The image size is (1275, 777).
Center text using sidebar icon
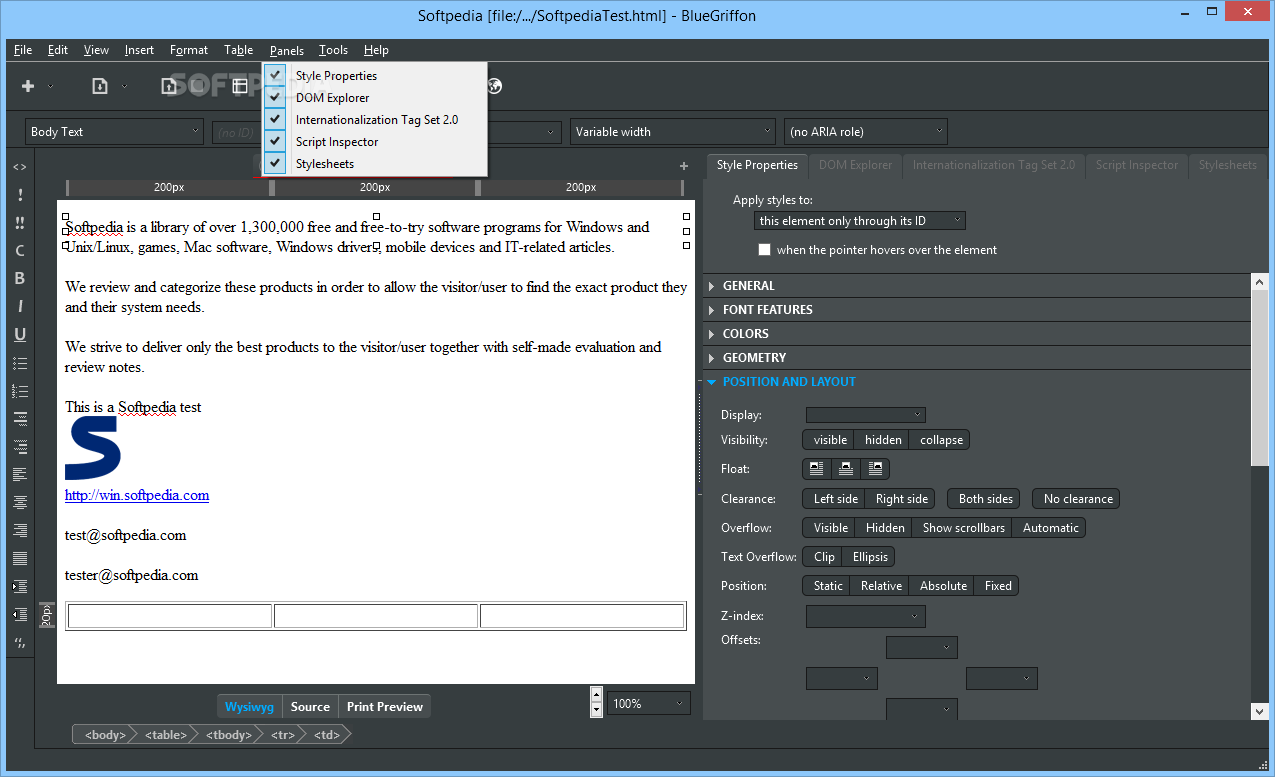pos(20,503)
